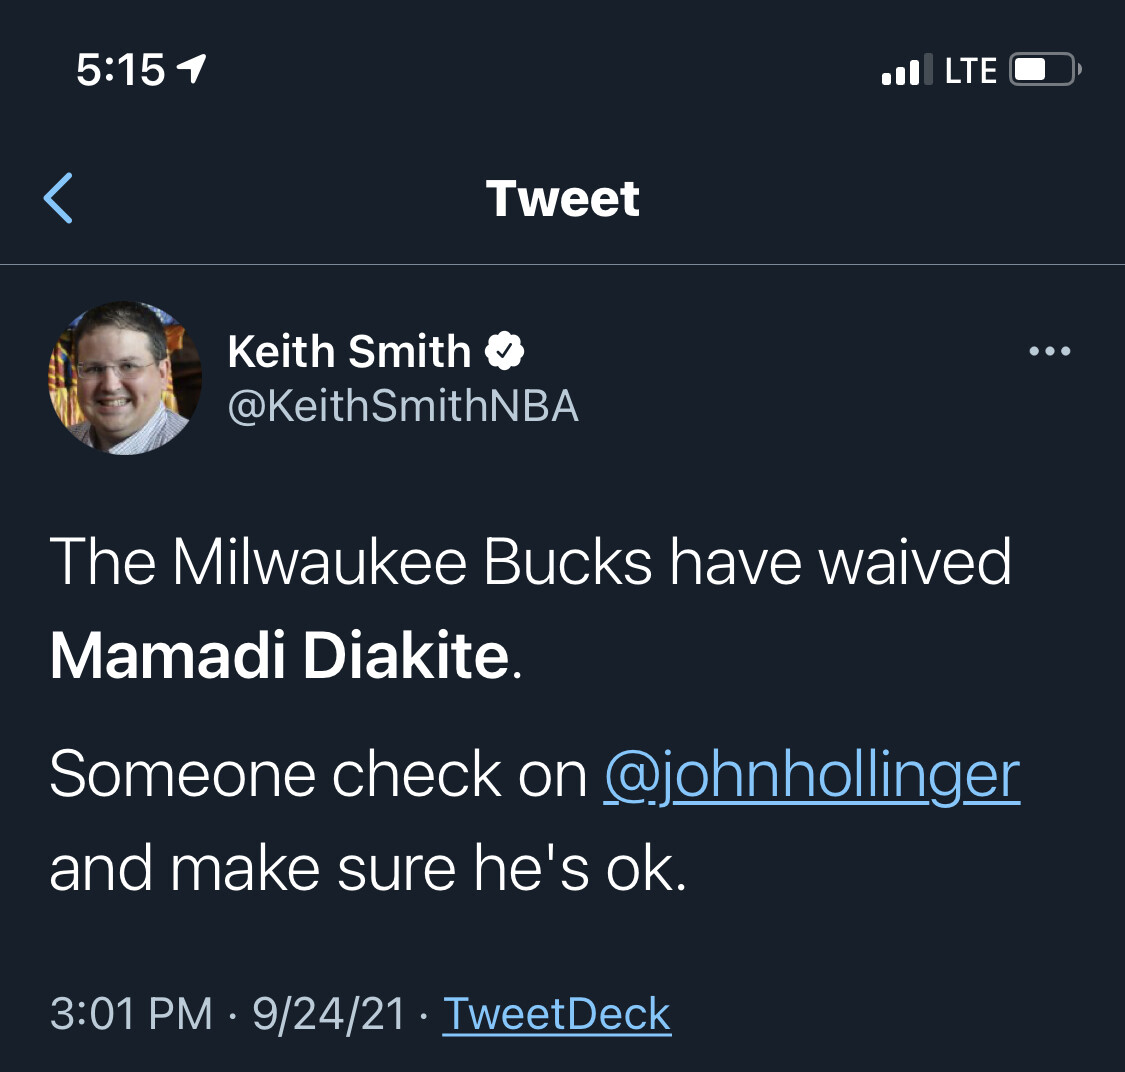
Task: Tap the back arrow
Action: [x=59, y=198]
